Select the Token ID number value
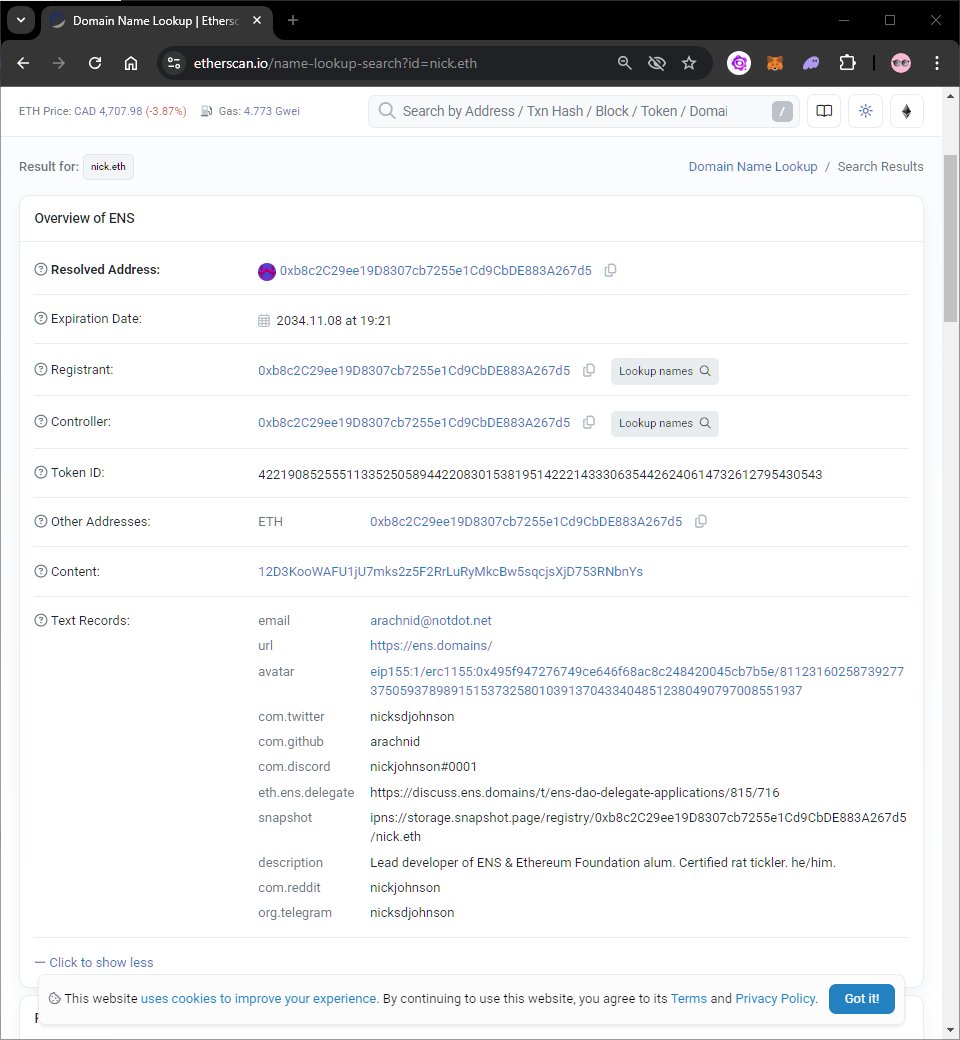The height and width of the screenshot is (1040, 960). point(540,474)
